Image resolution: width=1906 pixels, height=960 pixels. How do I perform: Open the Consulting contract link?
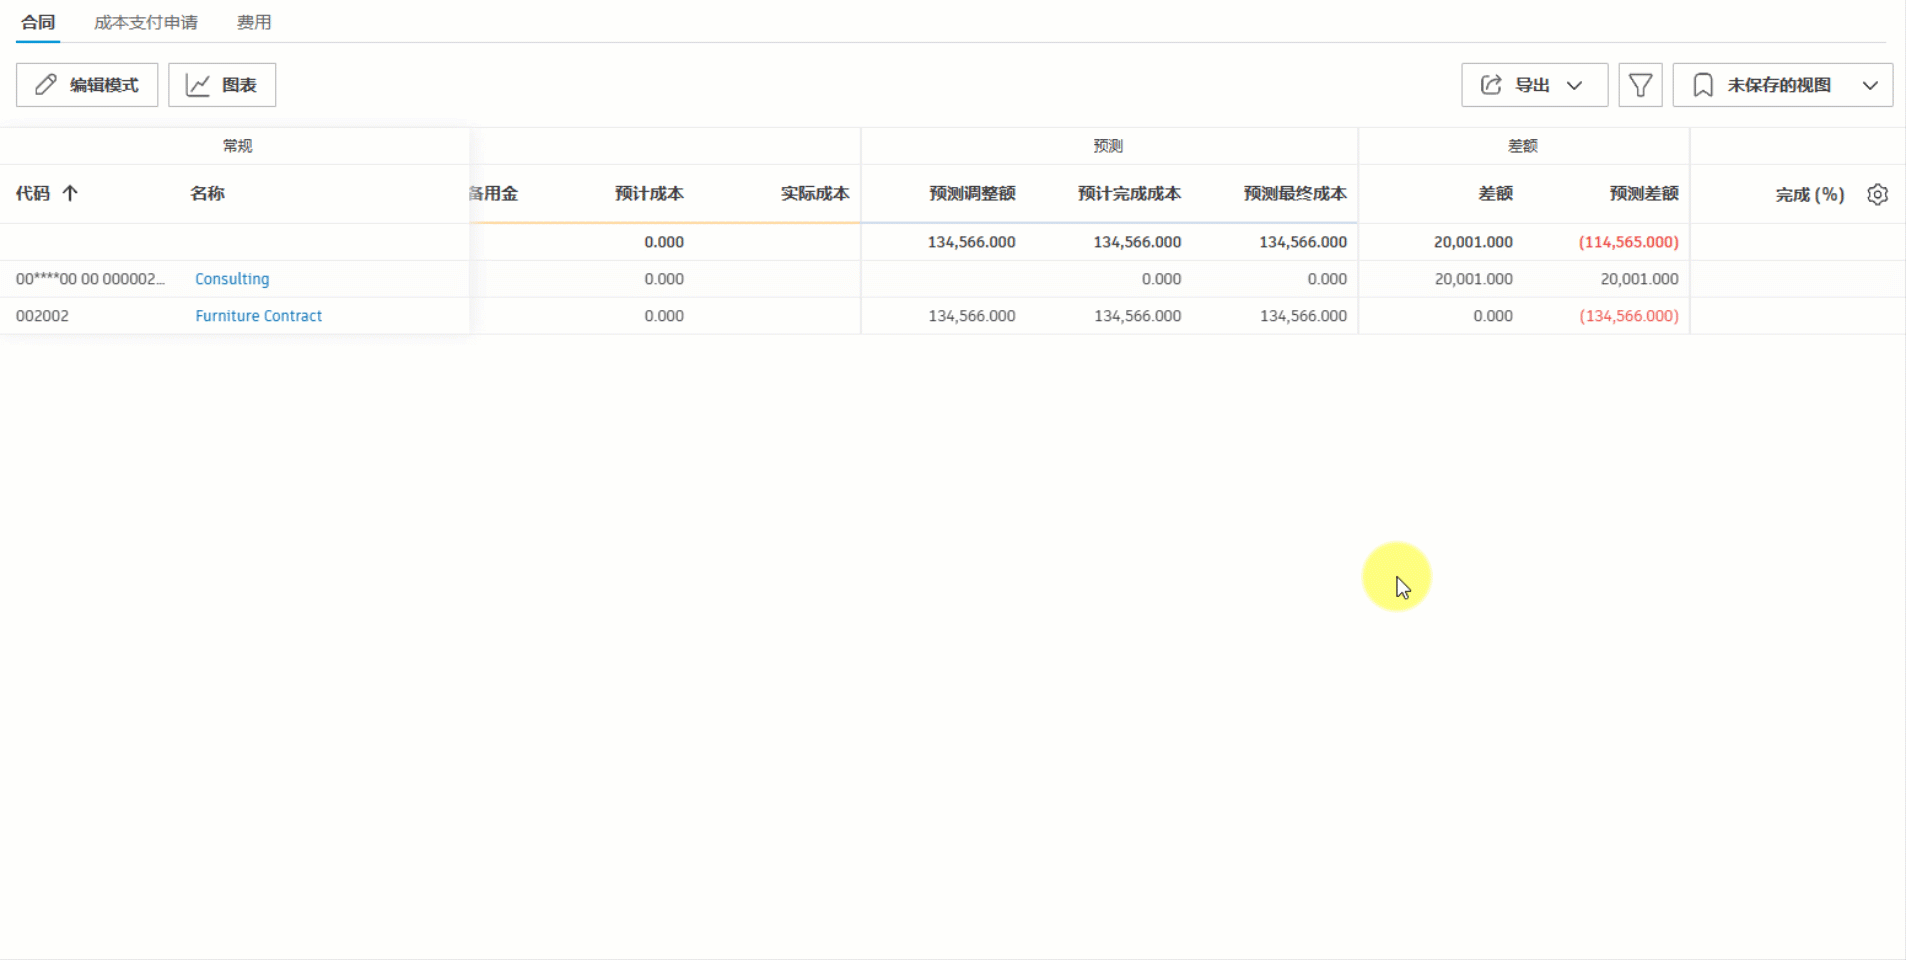[x=232, y=278]
